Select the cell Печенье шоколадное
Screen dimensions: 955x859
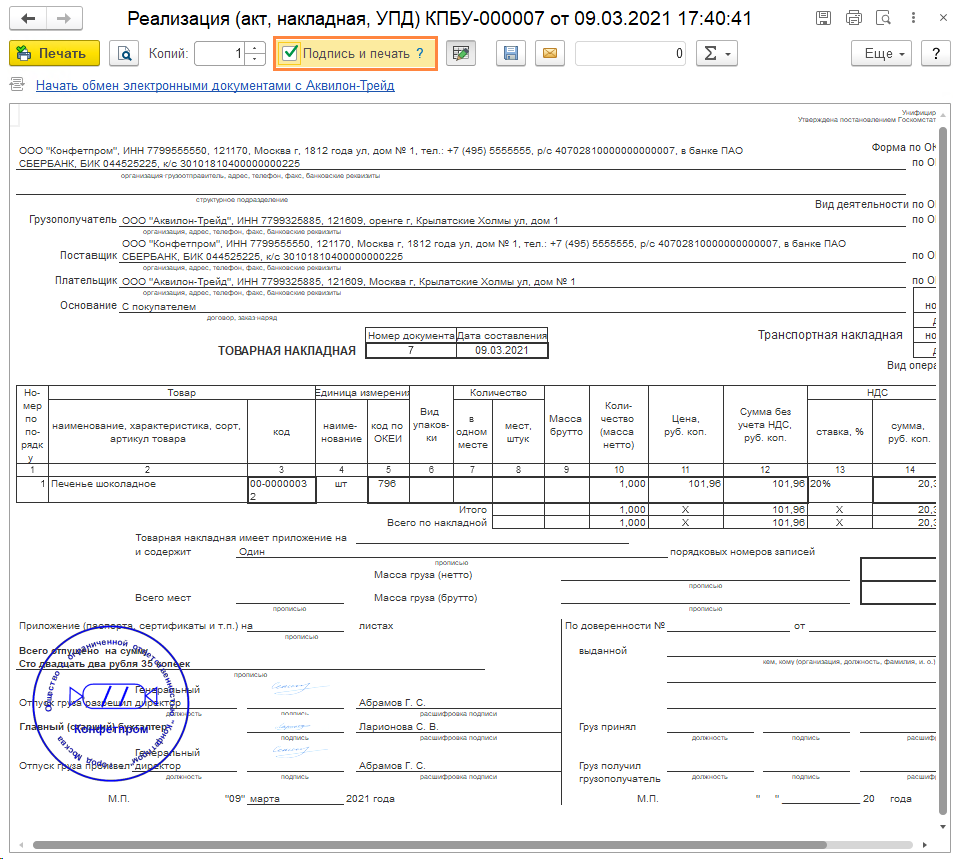147,490
